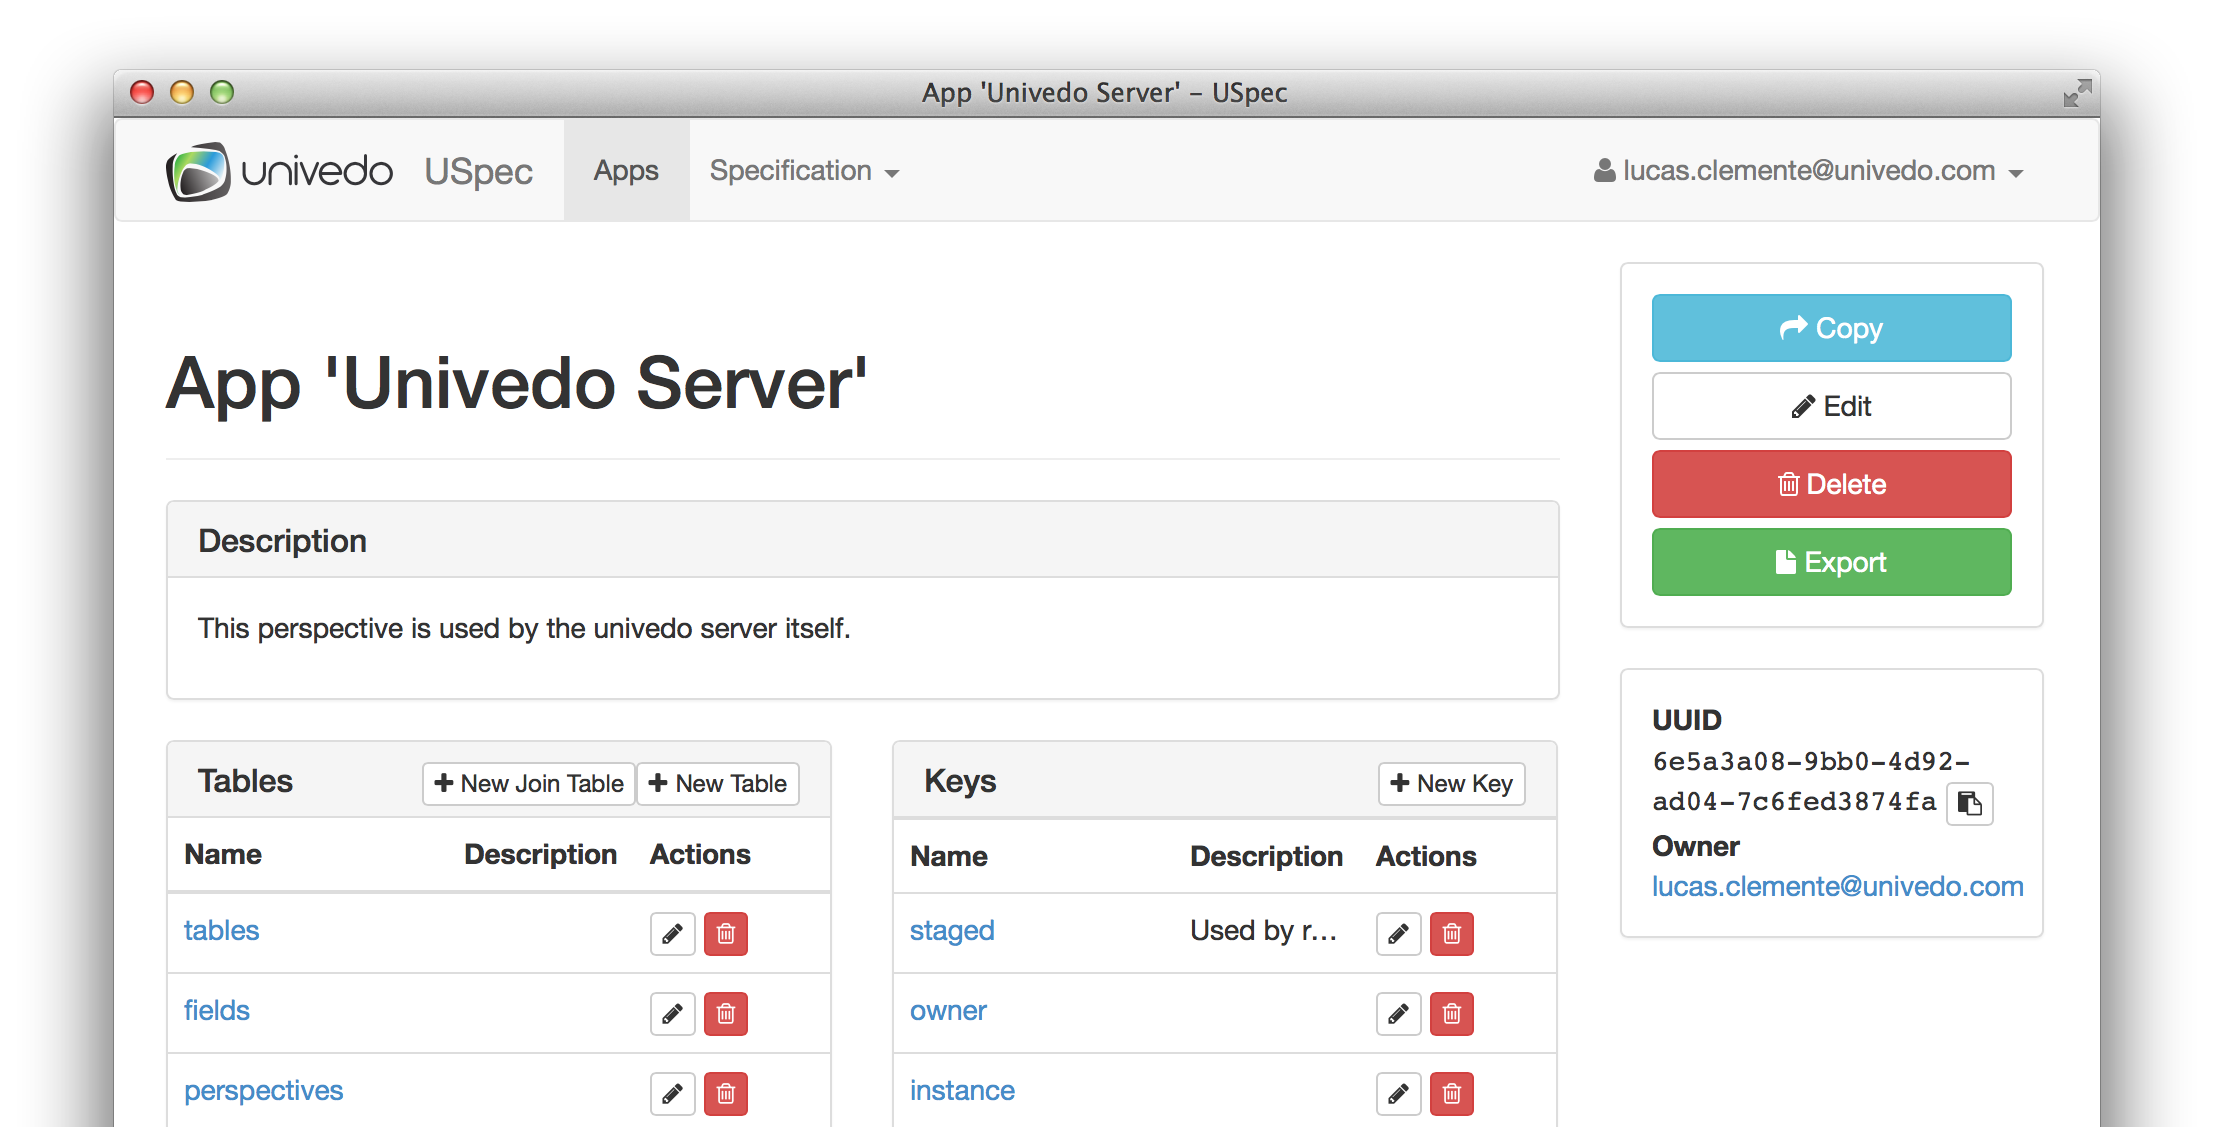Image resolution: width=2214 pixels, height=1127 pixels.
Task: Click trash icon for staged key
Action: [x=1452, y=933]
